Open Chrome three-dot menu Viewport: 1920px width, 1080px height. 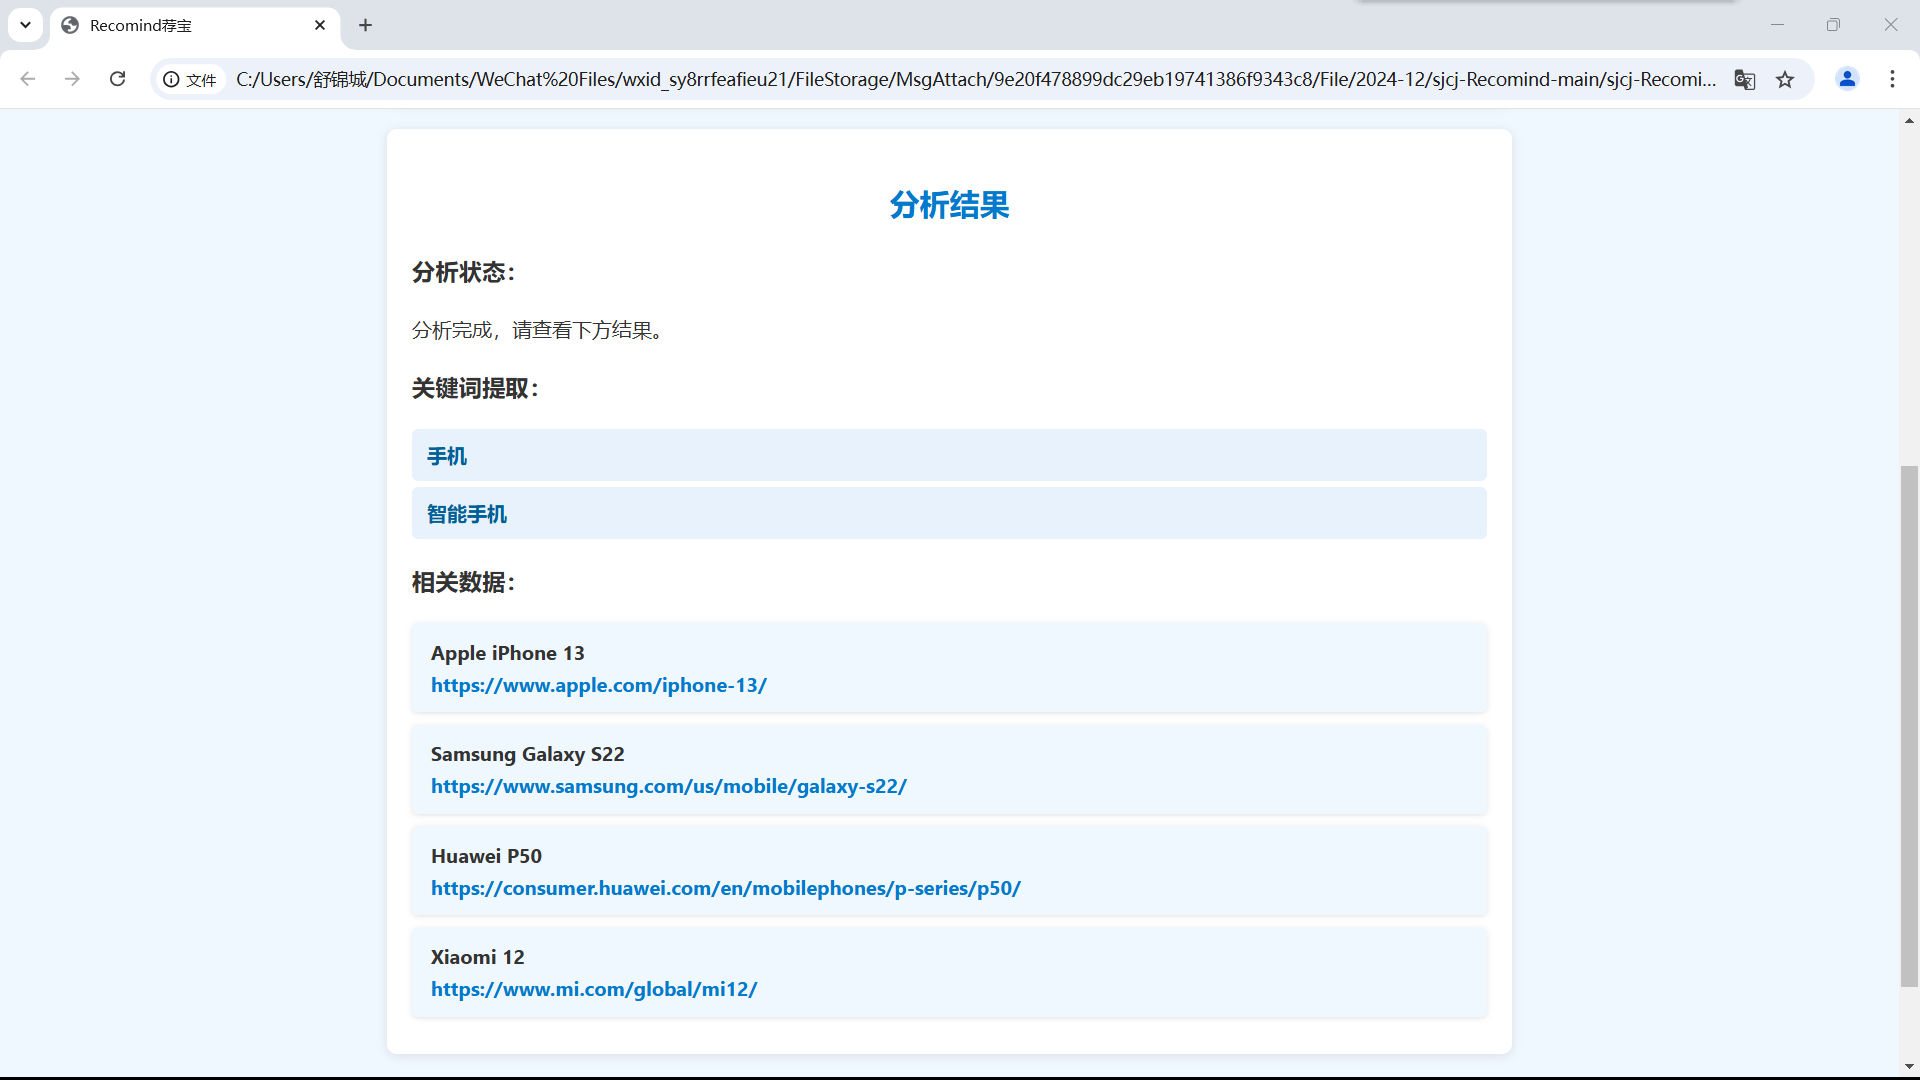coord(1892,79)
